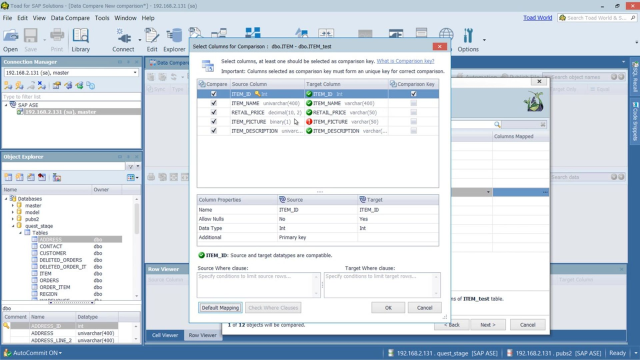The width and height of the screenshot is (640, 360).
Task: Open the connection dropdown in Connection Manager
Action: pos(135,73)
